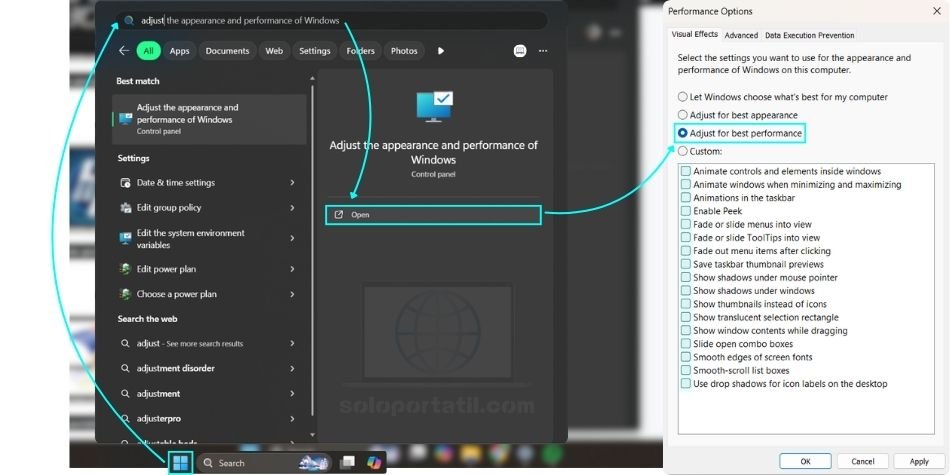950x475 pixels.
Task: Select the Adjust for best performance radio button
Action: click(683, 133)
